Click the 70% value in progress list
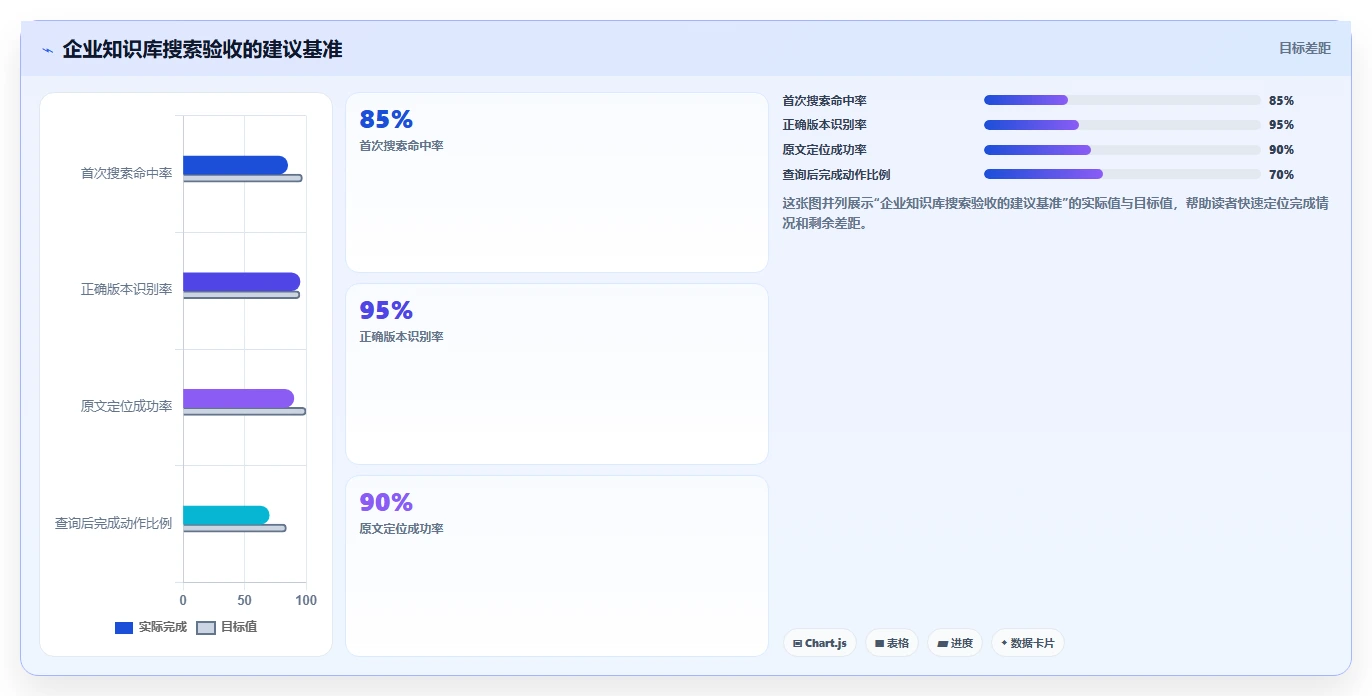Screen dimensions: 1372x696 click(1281, 175)
